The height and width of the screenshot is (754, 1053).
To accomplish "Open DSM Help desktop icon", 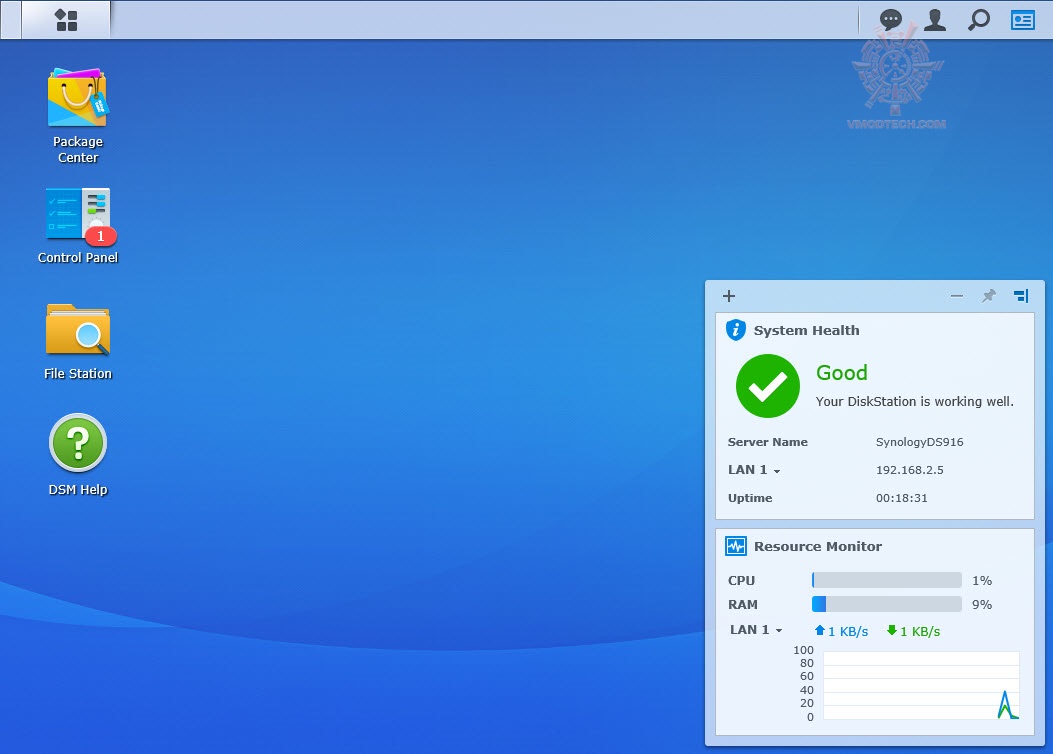I will 78,442.
